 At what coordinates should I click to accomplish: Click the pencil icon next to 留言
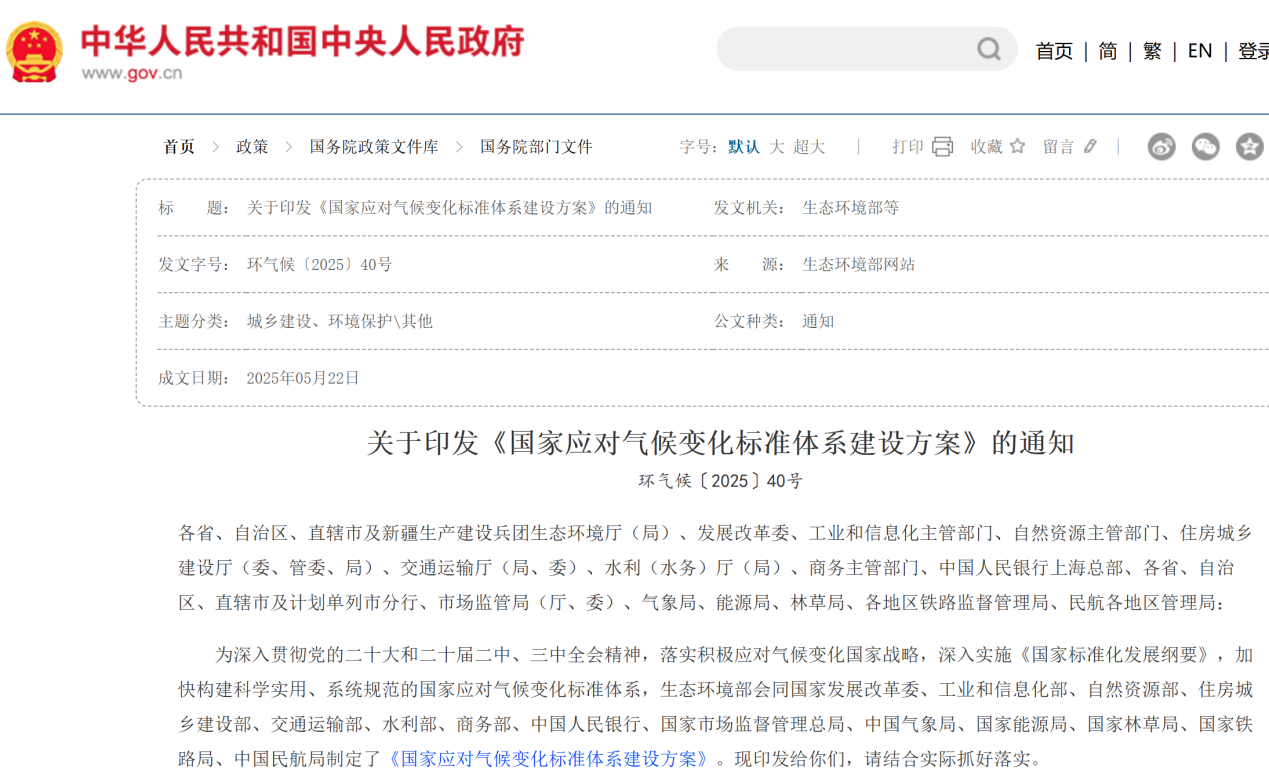[x=1090, y=146]
